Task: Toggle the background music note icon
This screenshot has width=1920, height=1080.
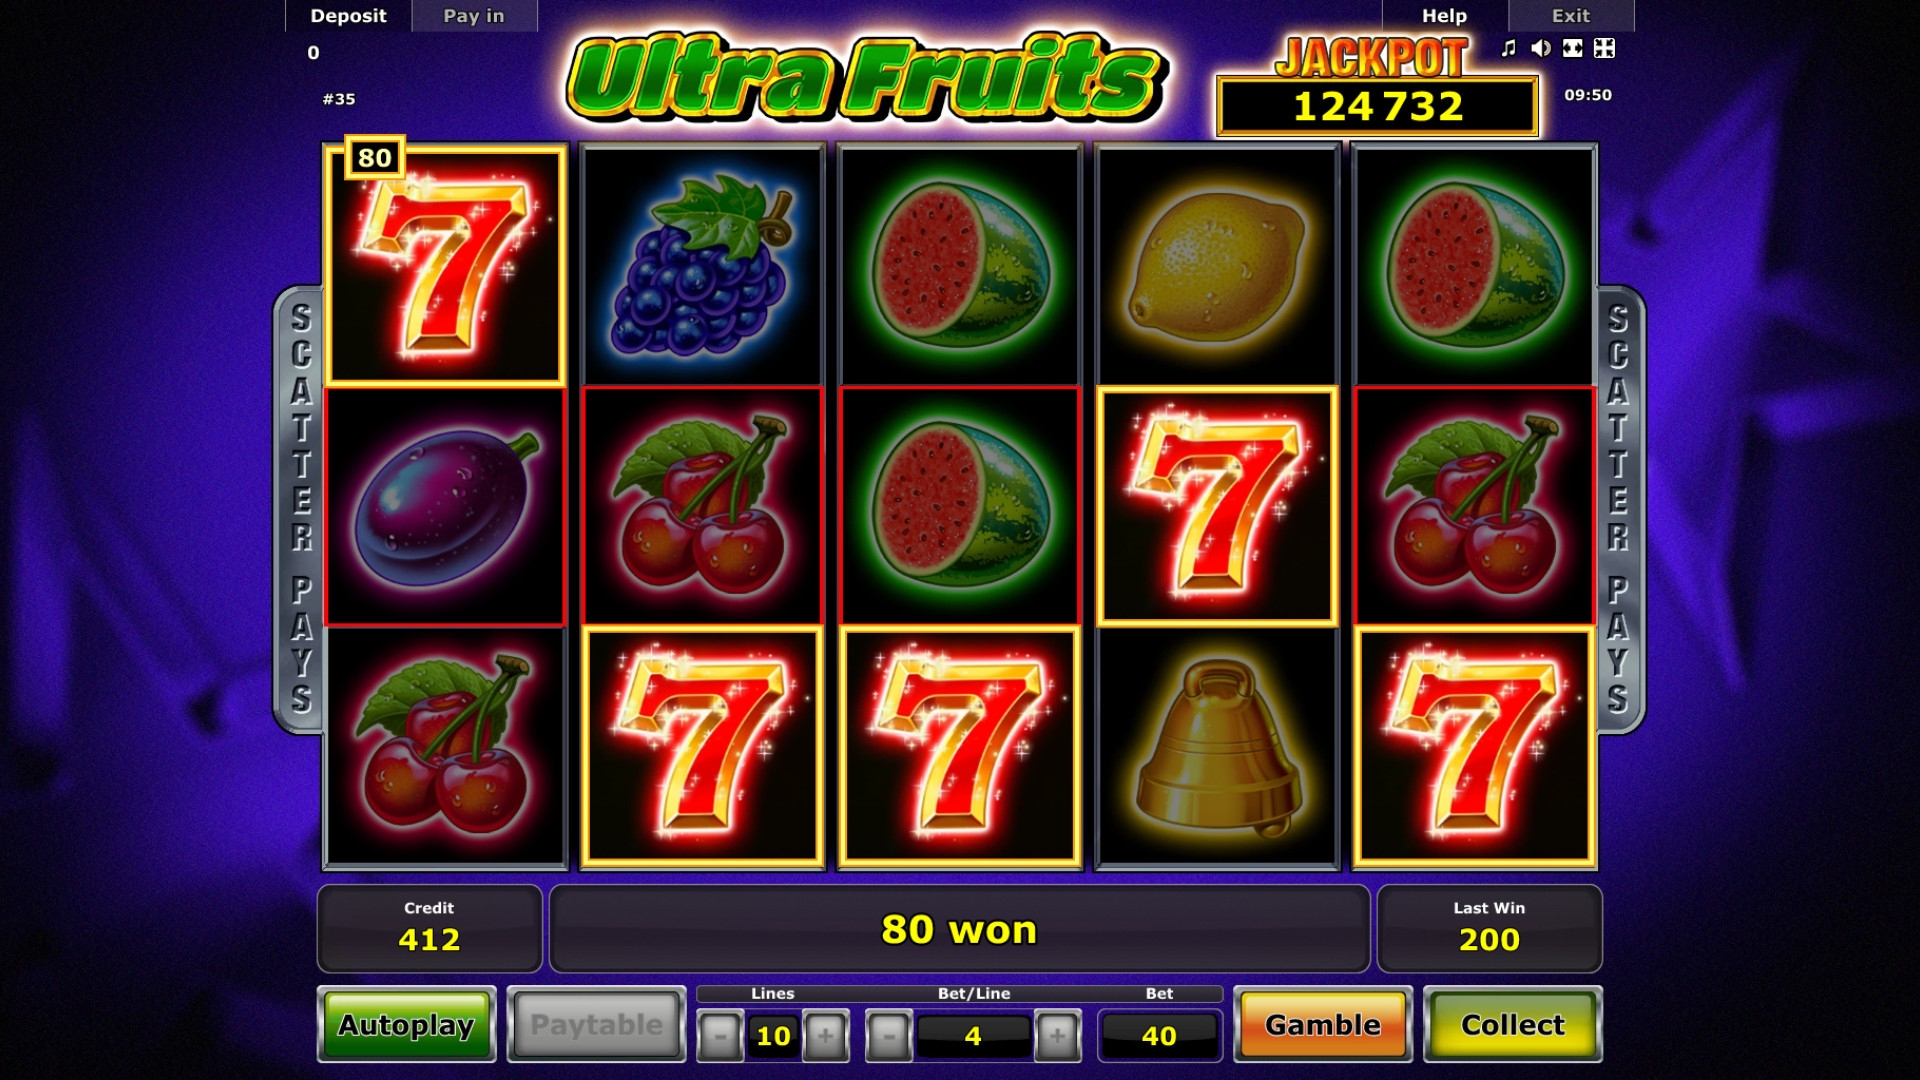Action: [x=1509, y=48]
